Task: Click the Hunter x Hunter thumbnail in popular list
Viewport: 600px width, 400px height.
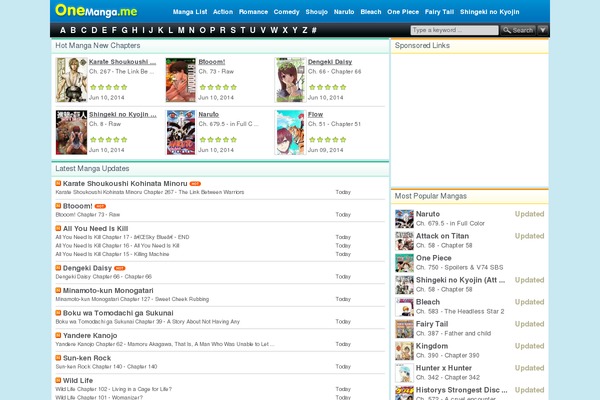Action: tap(404, 373)
